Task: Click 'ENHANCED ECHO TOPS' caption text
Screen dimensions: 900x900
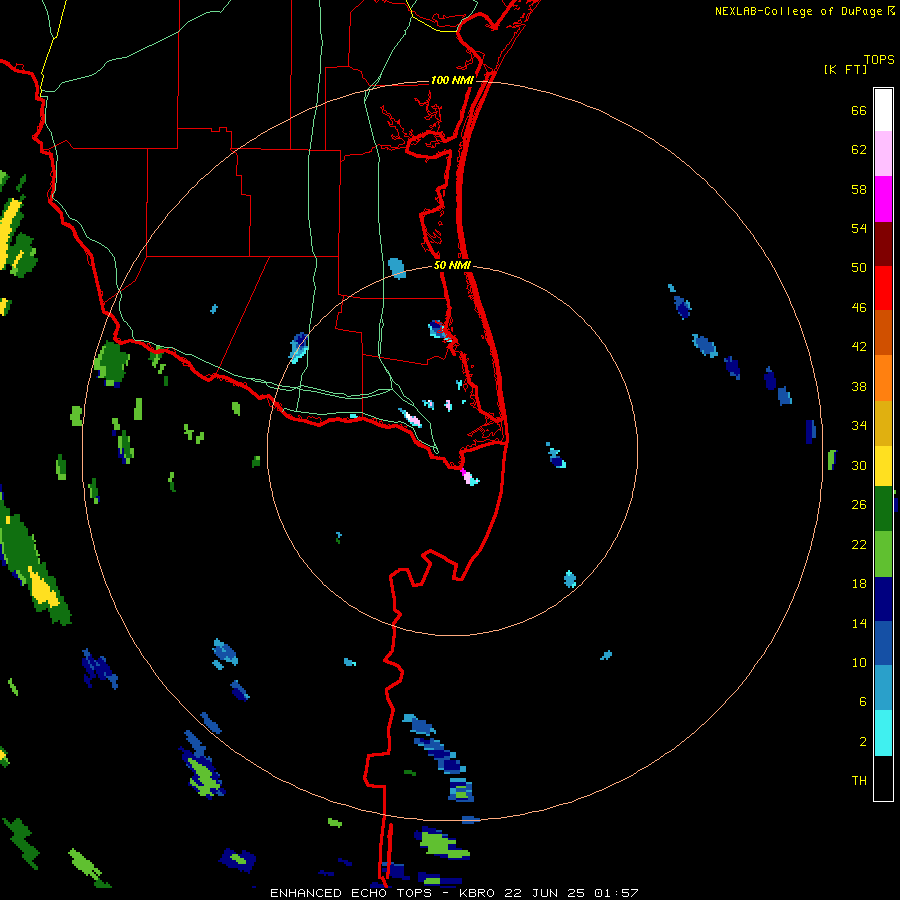Action: [351, 893]
